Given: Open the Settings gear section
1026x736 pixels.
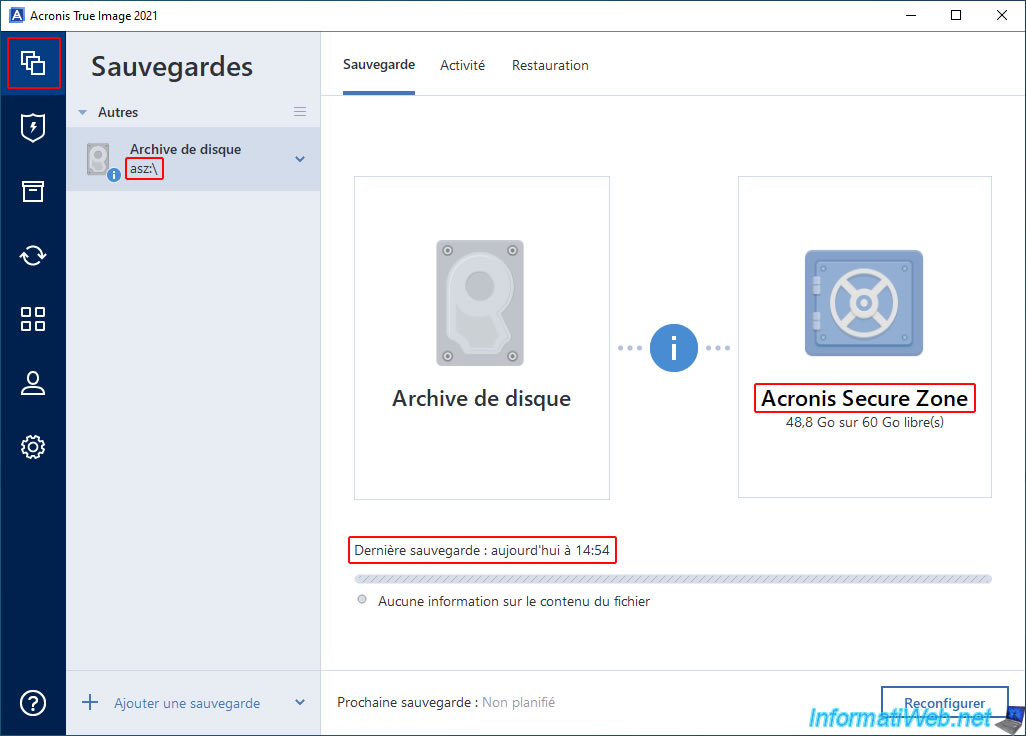Looking at the screenshot, I should (33, 447).
